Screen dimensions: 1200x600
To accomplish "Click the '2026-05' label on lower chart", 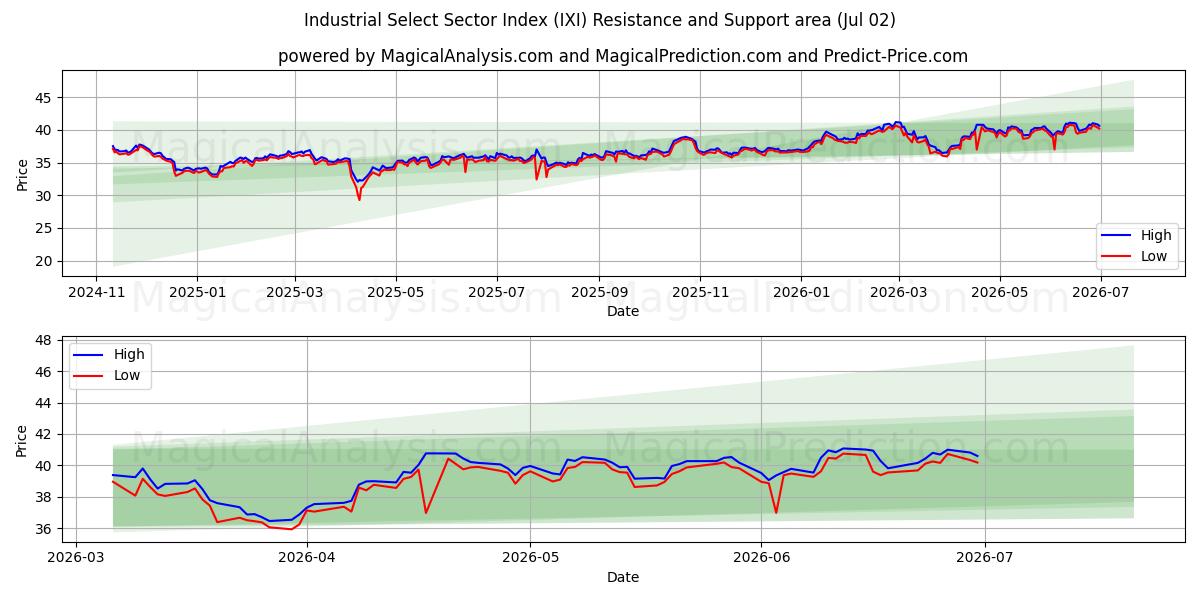I will click(530, 559).
